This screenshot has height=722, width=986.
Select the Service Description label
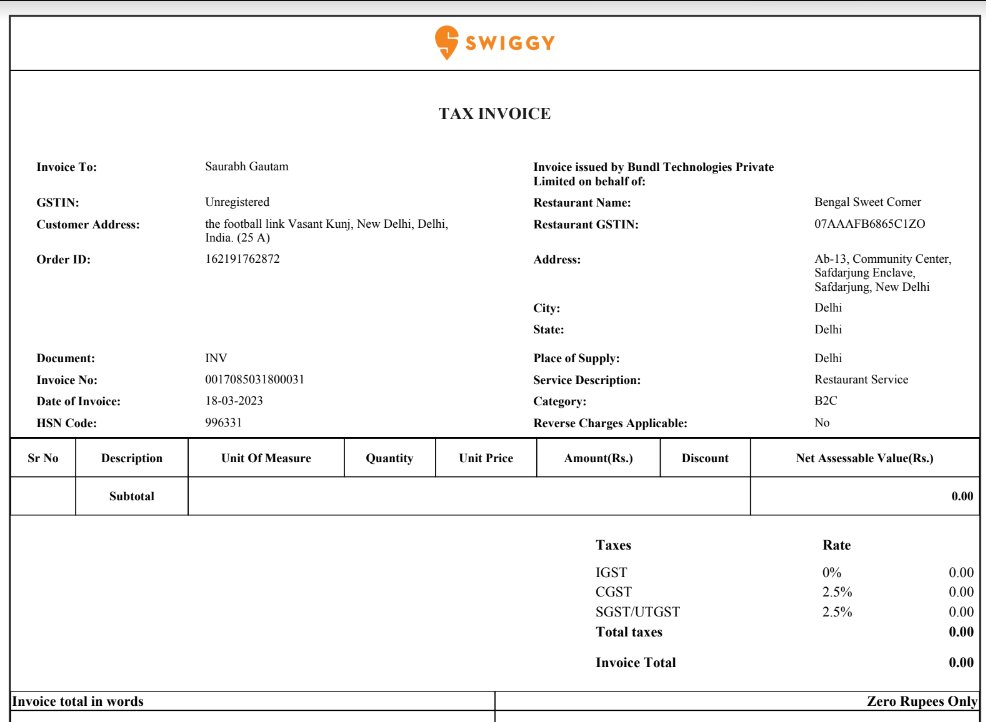(x=587, y=380)
